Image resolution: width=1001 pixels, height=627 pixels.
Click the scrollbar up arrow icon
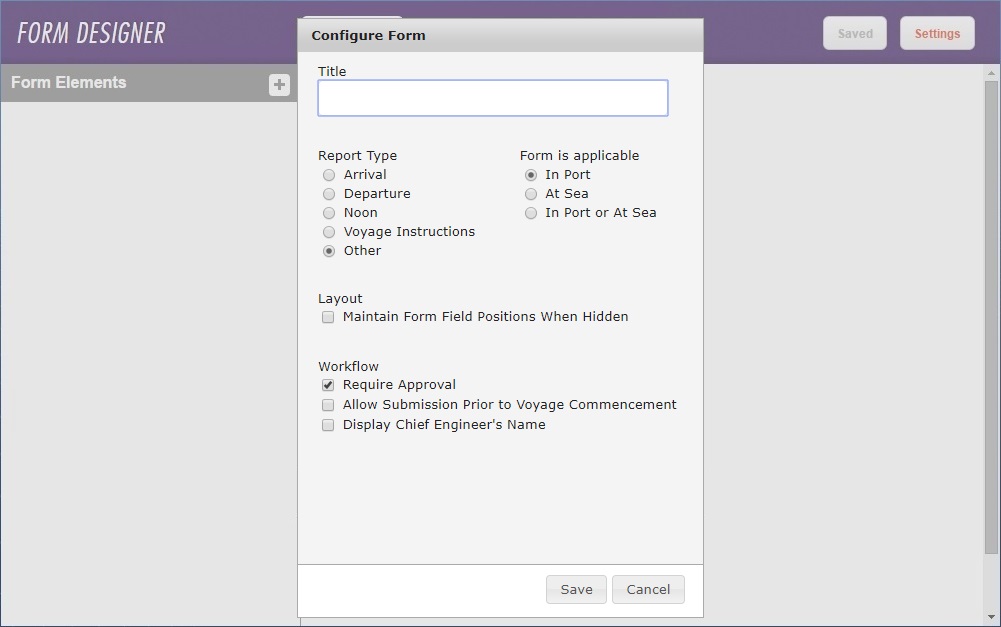991,71
